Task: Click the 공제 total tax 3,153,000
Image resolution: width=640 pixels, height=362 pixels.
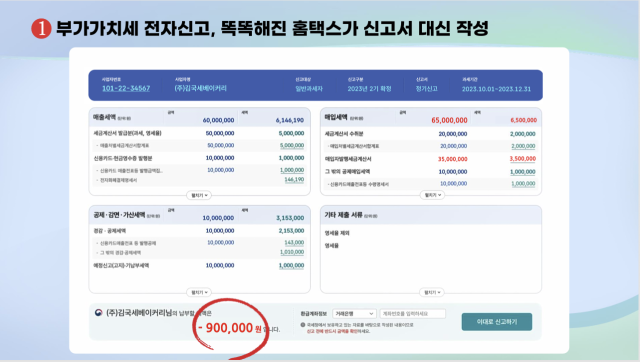Action: (x=290, y=218)
